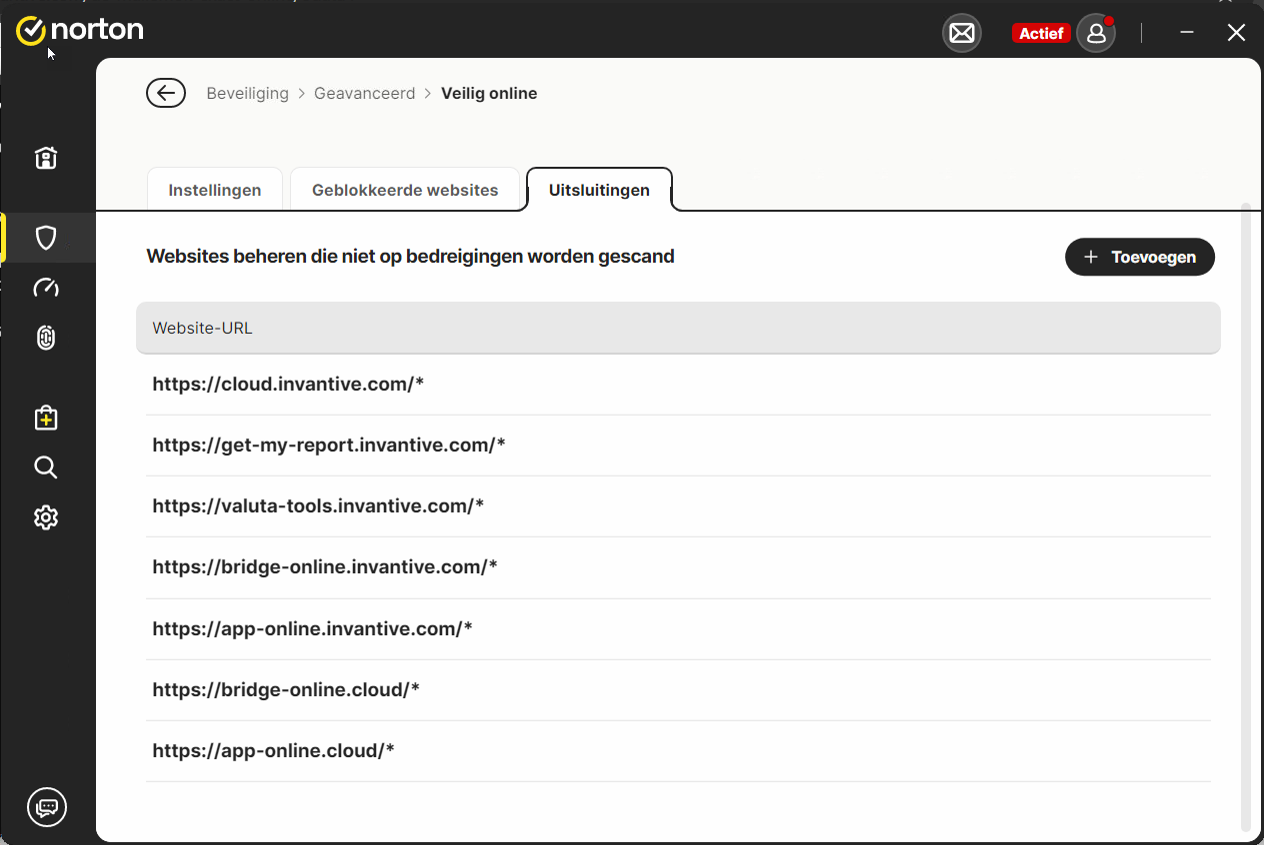Minimize the Norton window

(1187, 33)
